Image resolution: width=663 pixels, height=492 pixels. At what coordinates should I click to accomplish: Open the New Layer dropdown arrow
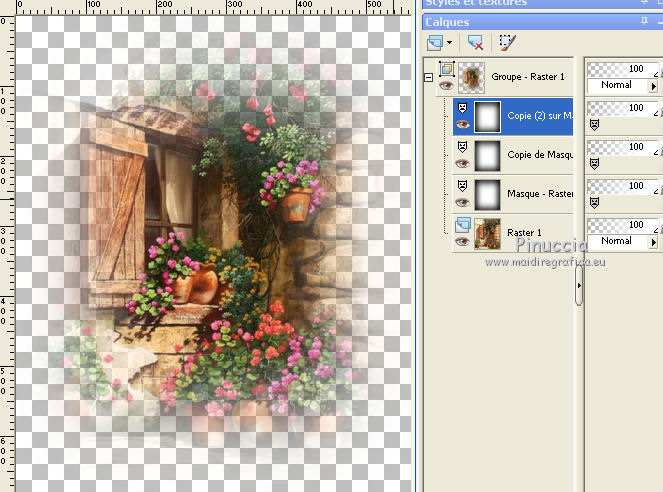[x=449, y=42]
